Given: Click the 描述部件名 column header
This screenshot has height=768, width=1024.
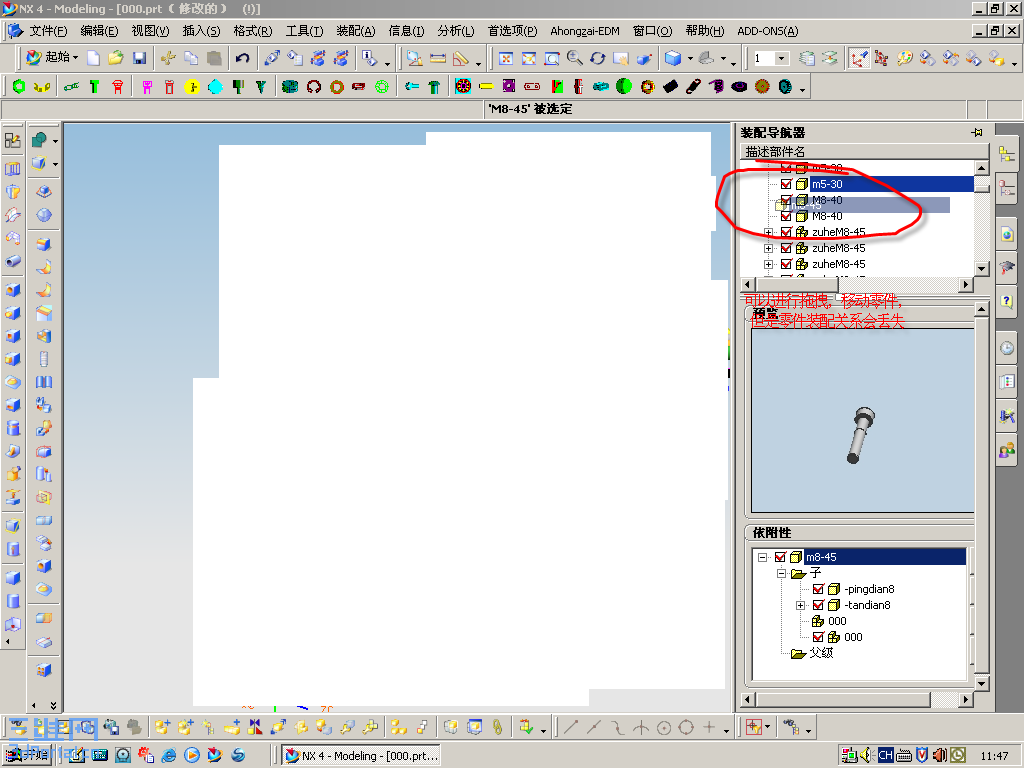Looking at the screenshot, I should click(865, 152).
